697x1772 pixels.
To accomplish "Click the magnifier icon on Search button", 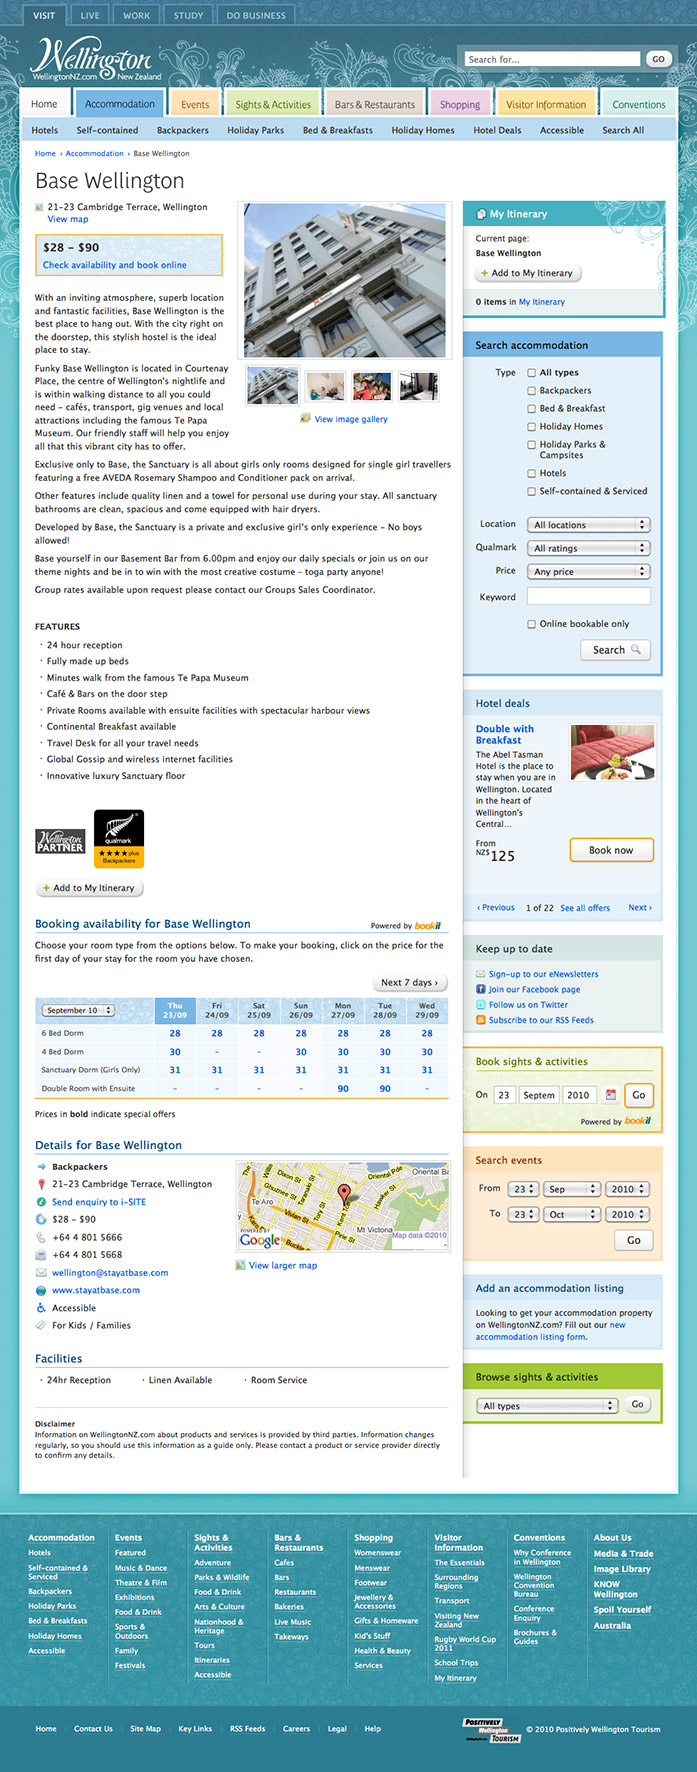I will point(636,649).
